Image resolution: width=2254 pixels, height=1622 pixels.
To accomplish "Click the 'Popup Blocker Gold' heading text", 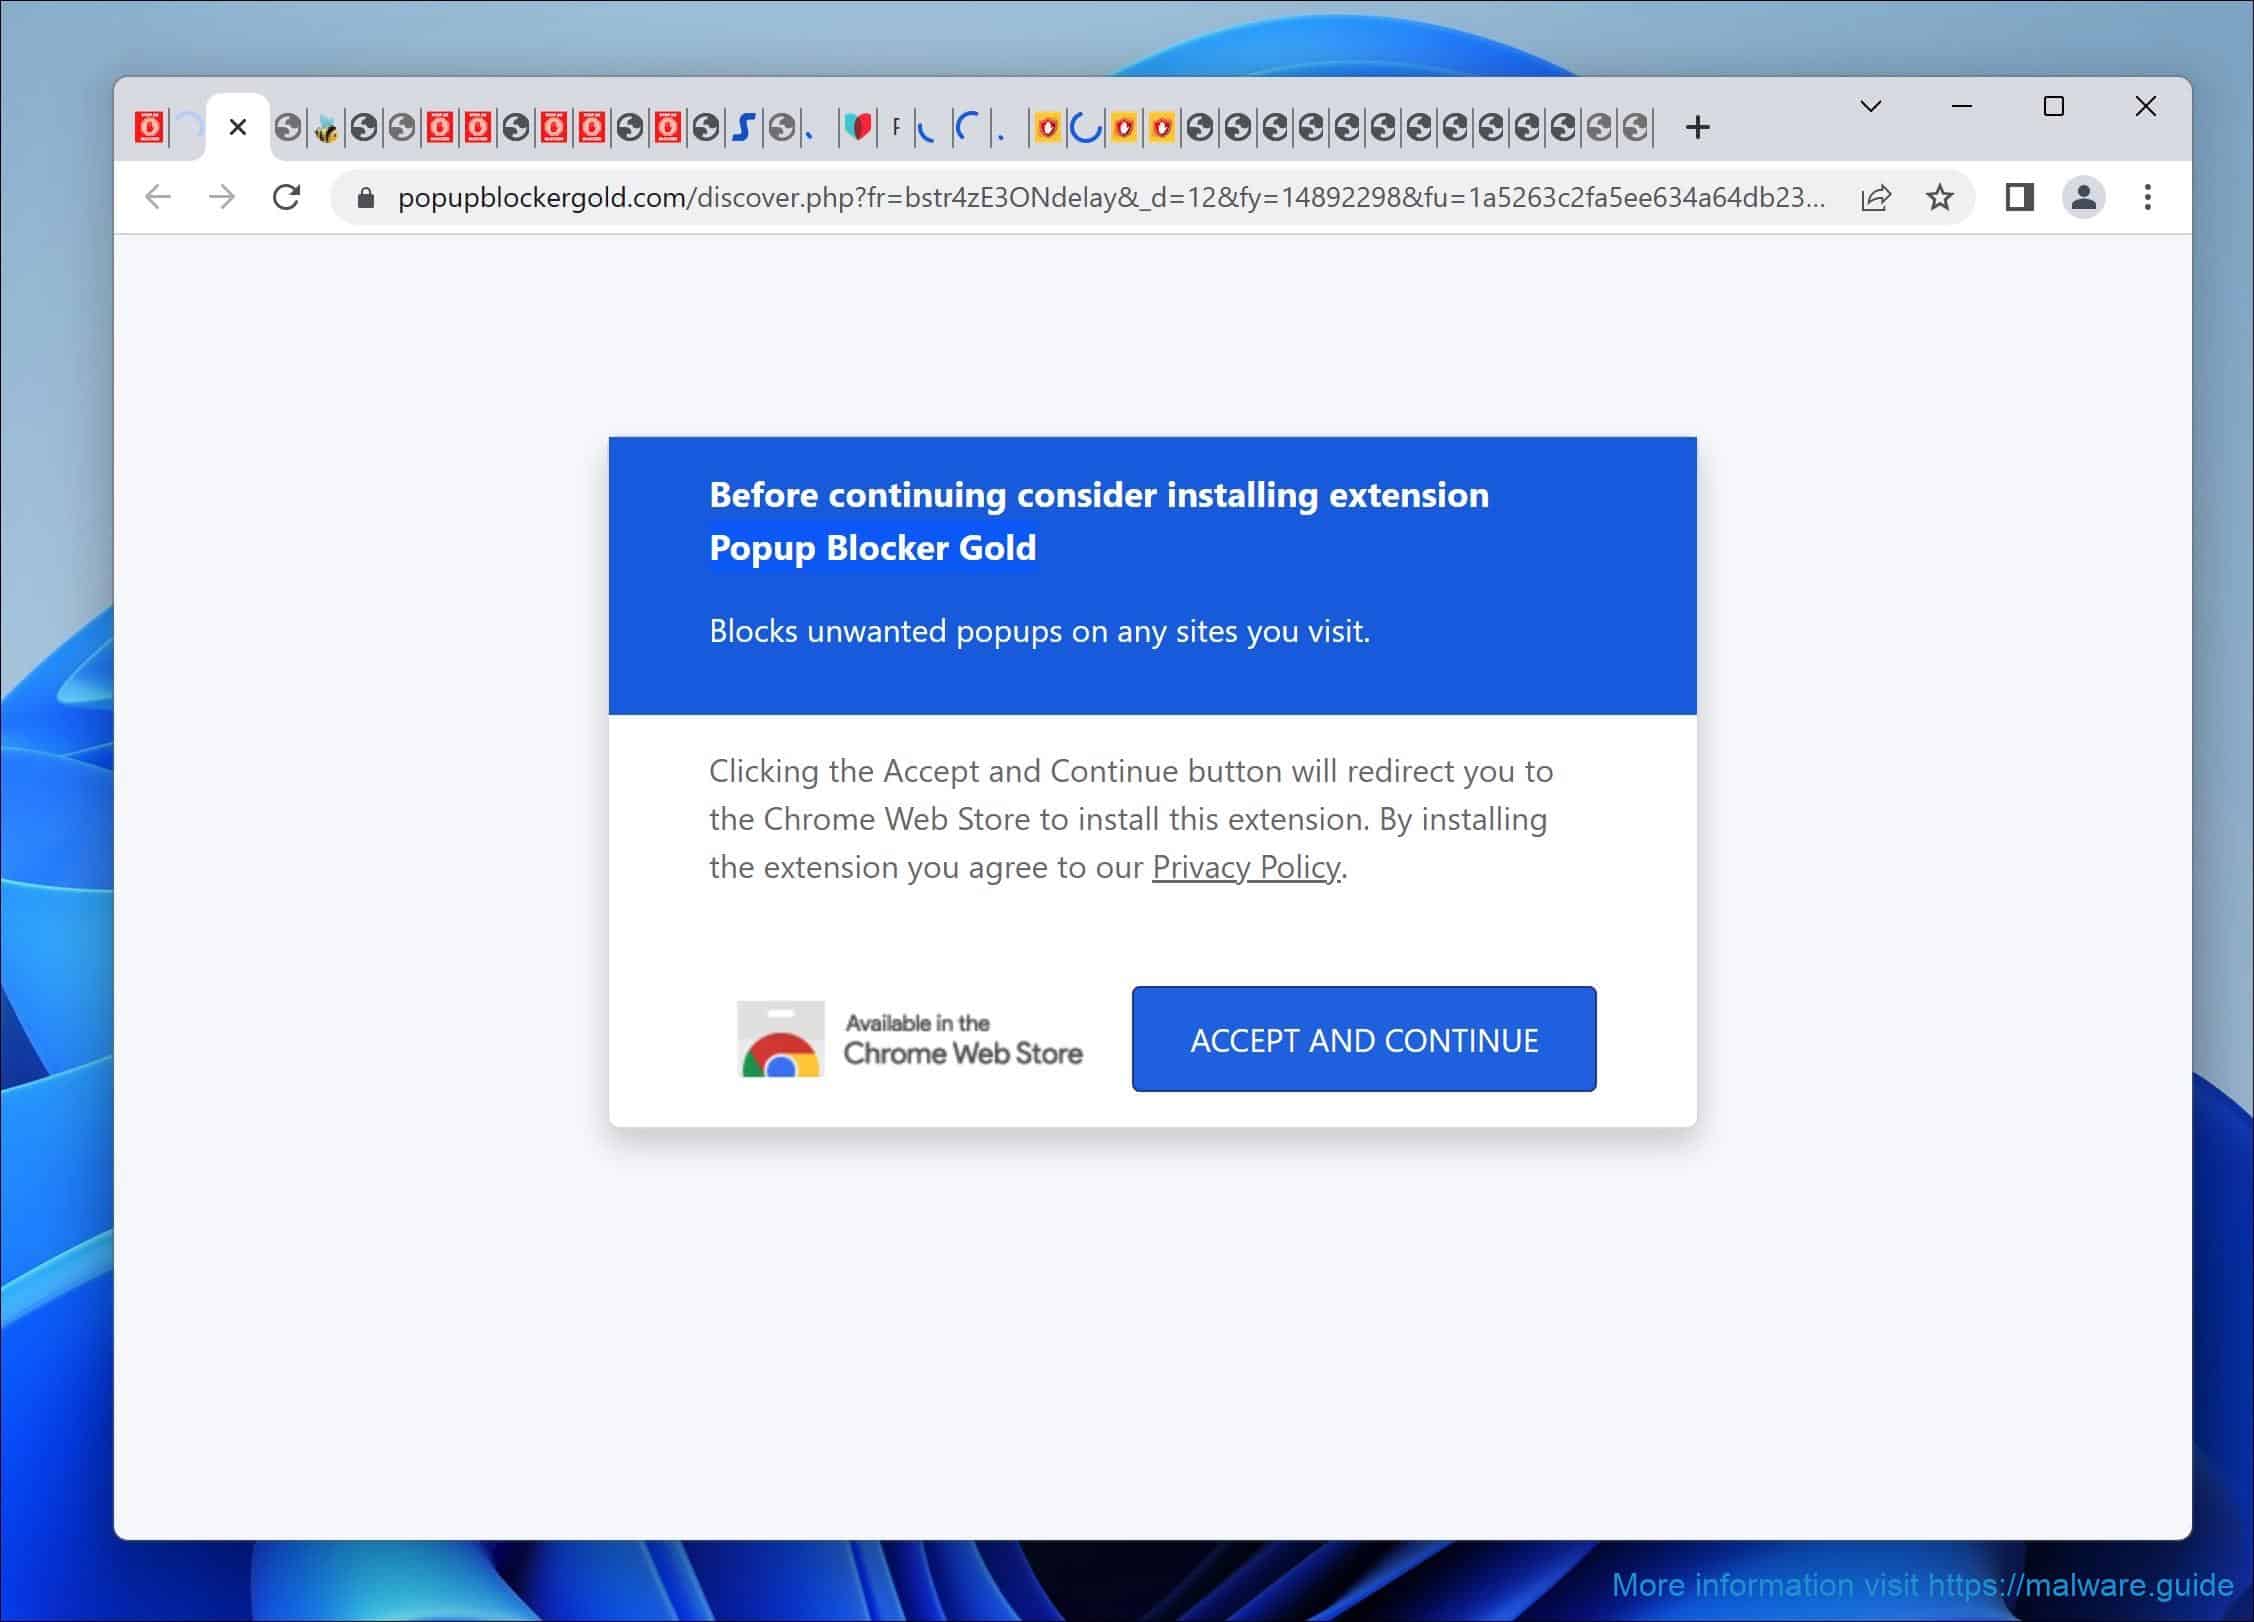I will (x=872, y=548).
